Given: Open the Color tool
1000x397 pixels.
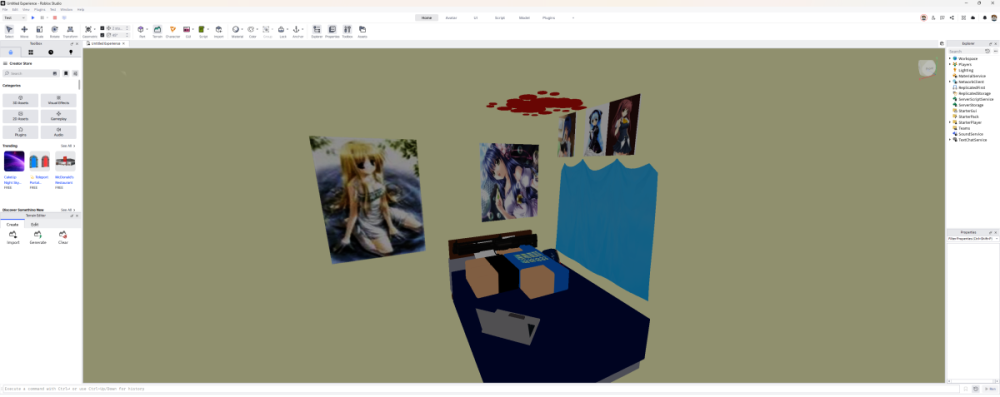Looking at the screenshot, I should [x=251, y=30].
